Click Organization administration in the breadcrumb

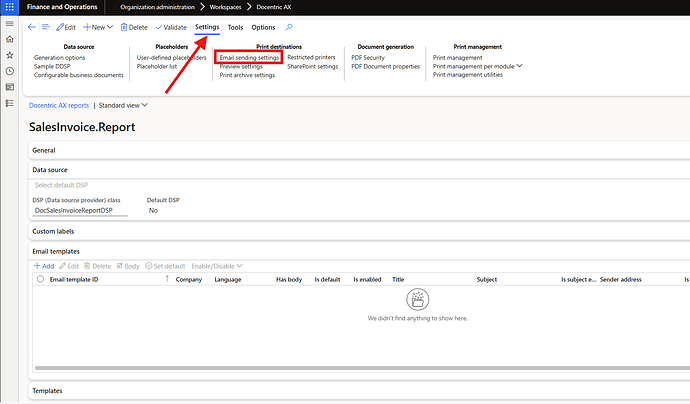[x=157, y=7]
